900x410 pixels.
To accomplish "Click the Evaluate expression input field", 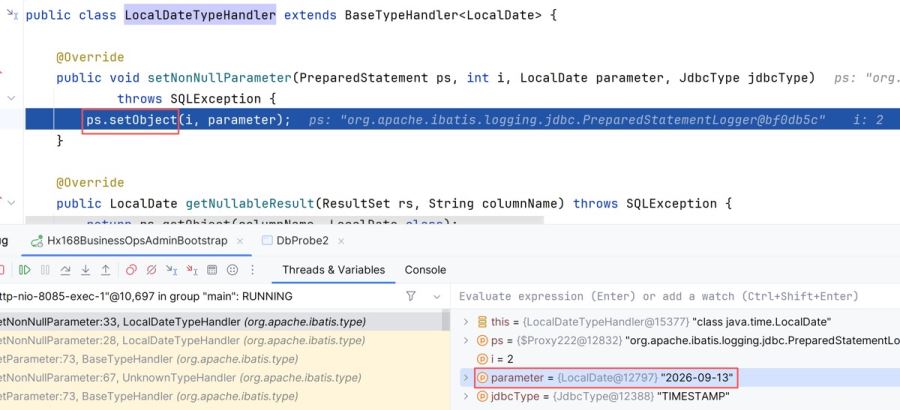I will tap(675, 296).
